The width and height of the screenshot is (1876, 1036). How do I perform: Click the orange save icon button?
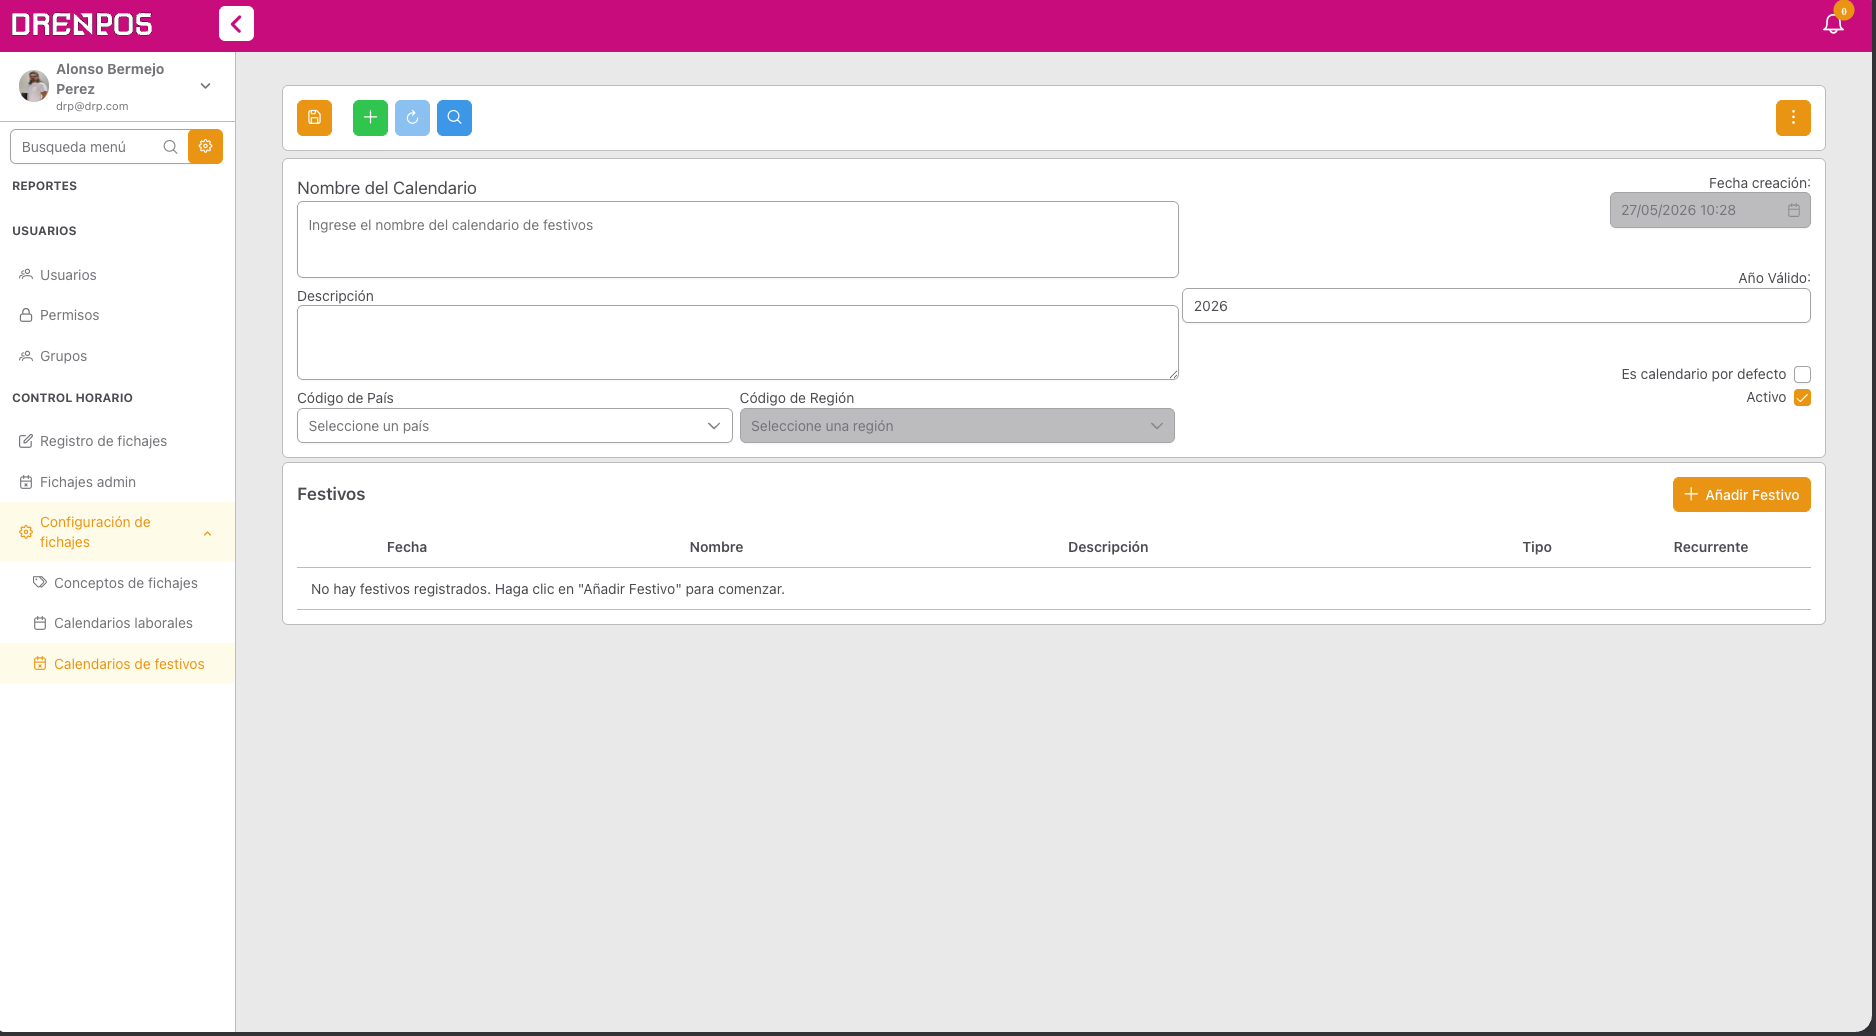(x=314, y=118)
